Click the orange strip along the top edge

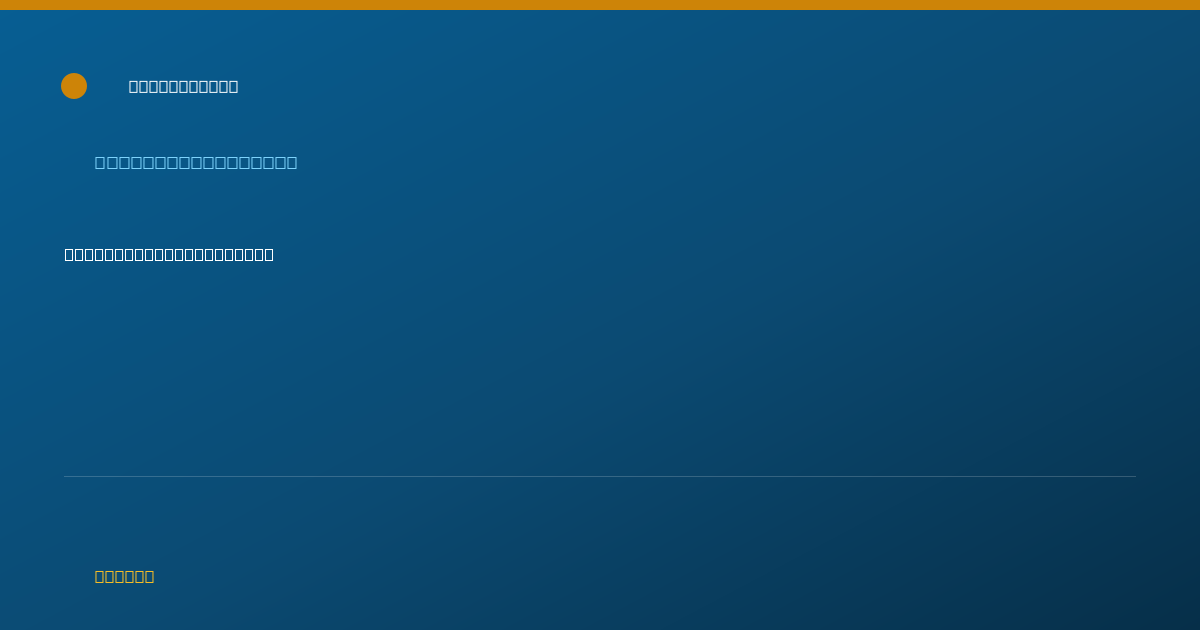(x=600, y=5)
